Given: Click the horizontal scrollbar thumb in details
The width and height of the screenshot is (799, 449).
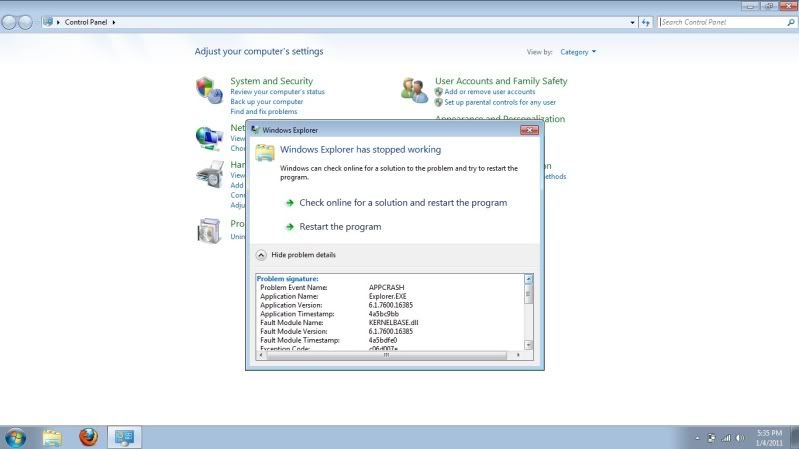Looking at the screenshot, I should click(386, 355).
